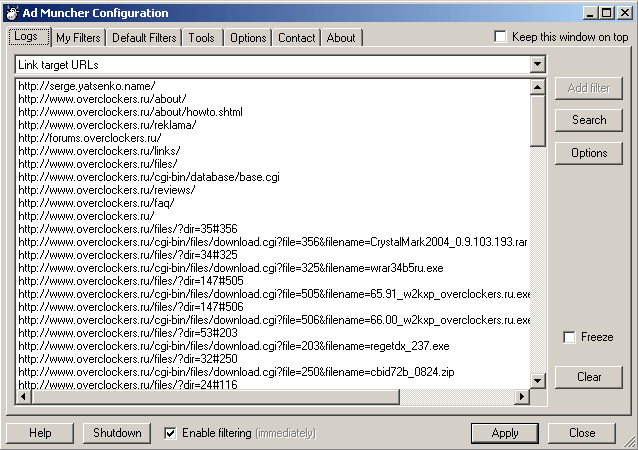Screen dimensions: 638x450
Task: Click the horizontal scrollbar left arrow
Action: point(23,396)
